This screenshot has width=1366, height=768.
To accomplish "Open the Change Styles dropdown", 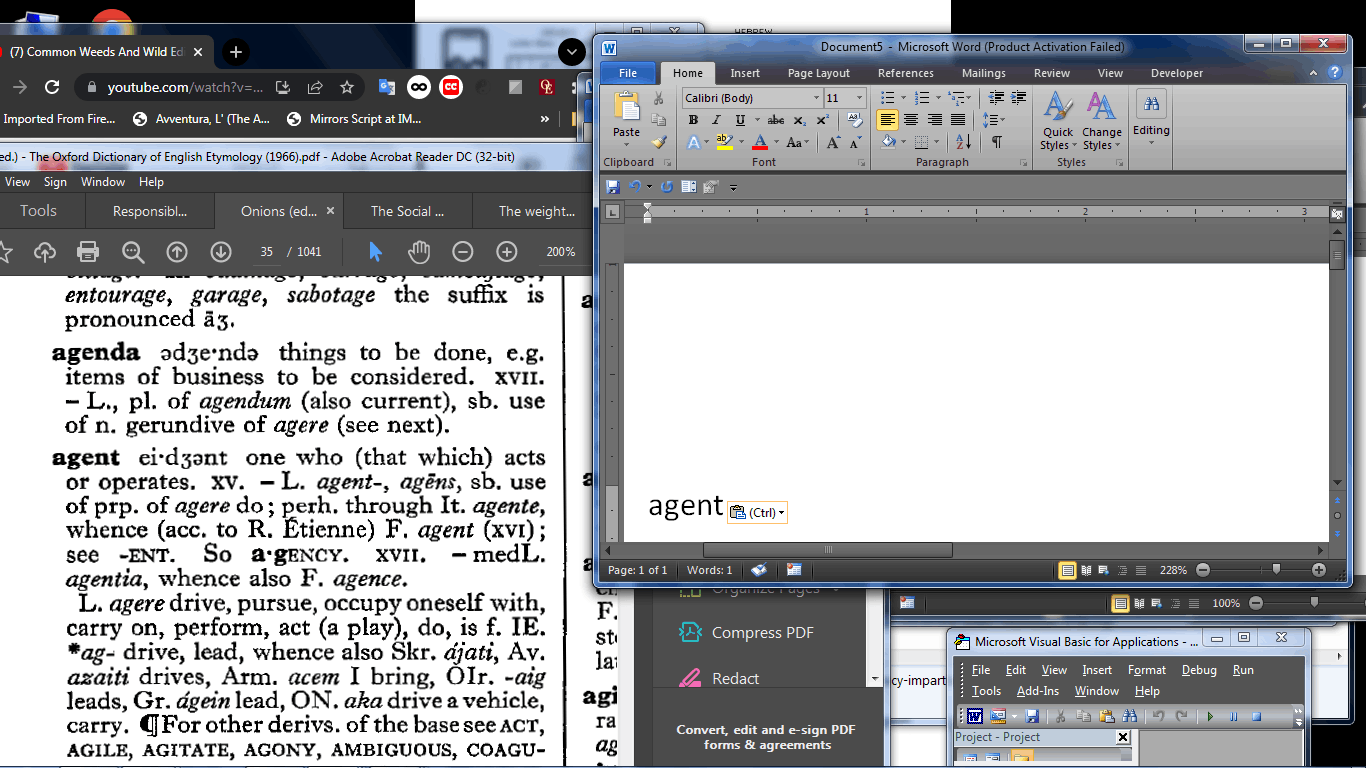I will click(x=1101, y=121).
